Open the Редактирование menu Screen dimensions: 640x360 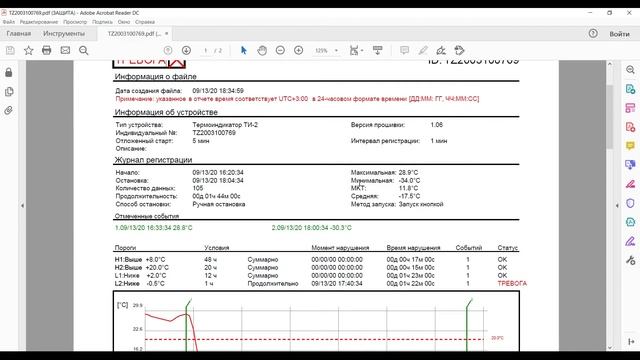click(39, 22)
